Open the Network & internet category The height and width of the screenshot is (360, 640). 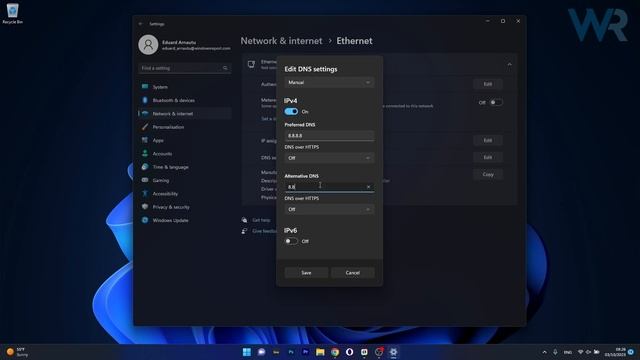pos(185,113)
